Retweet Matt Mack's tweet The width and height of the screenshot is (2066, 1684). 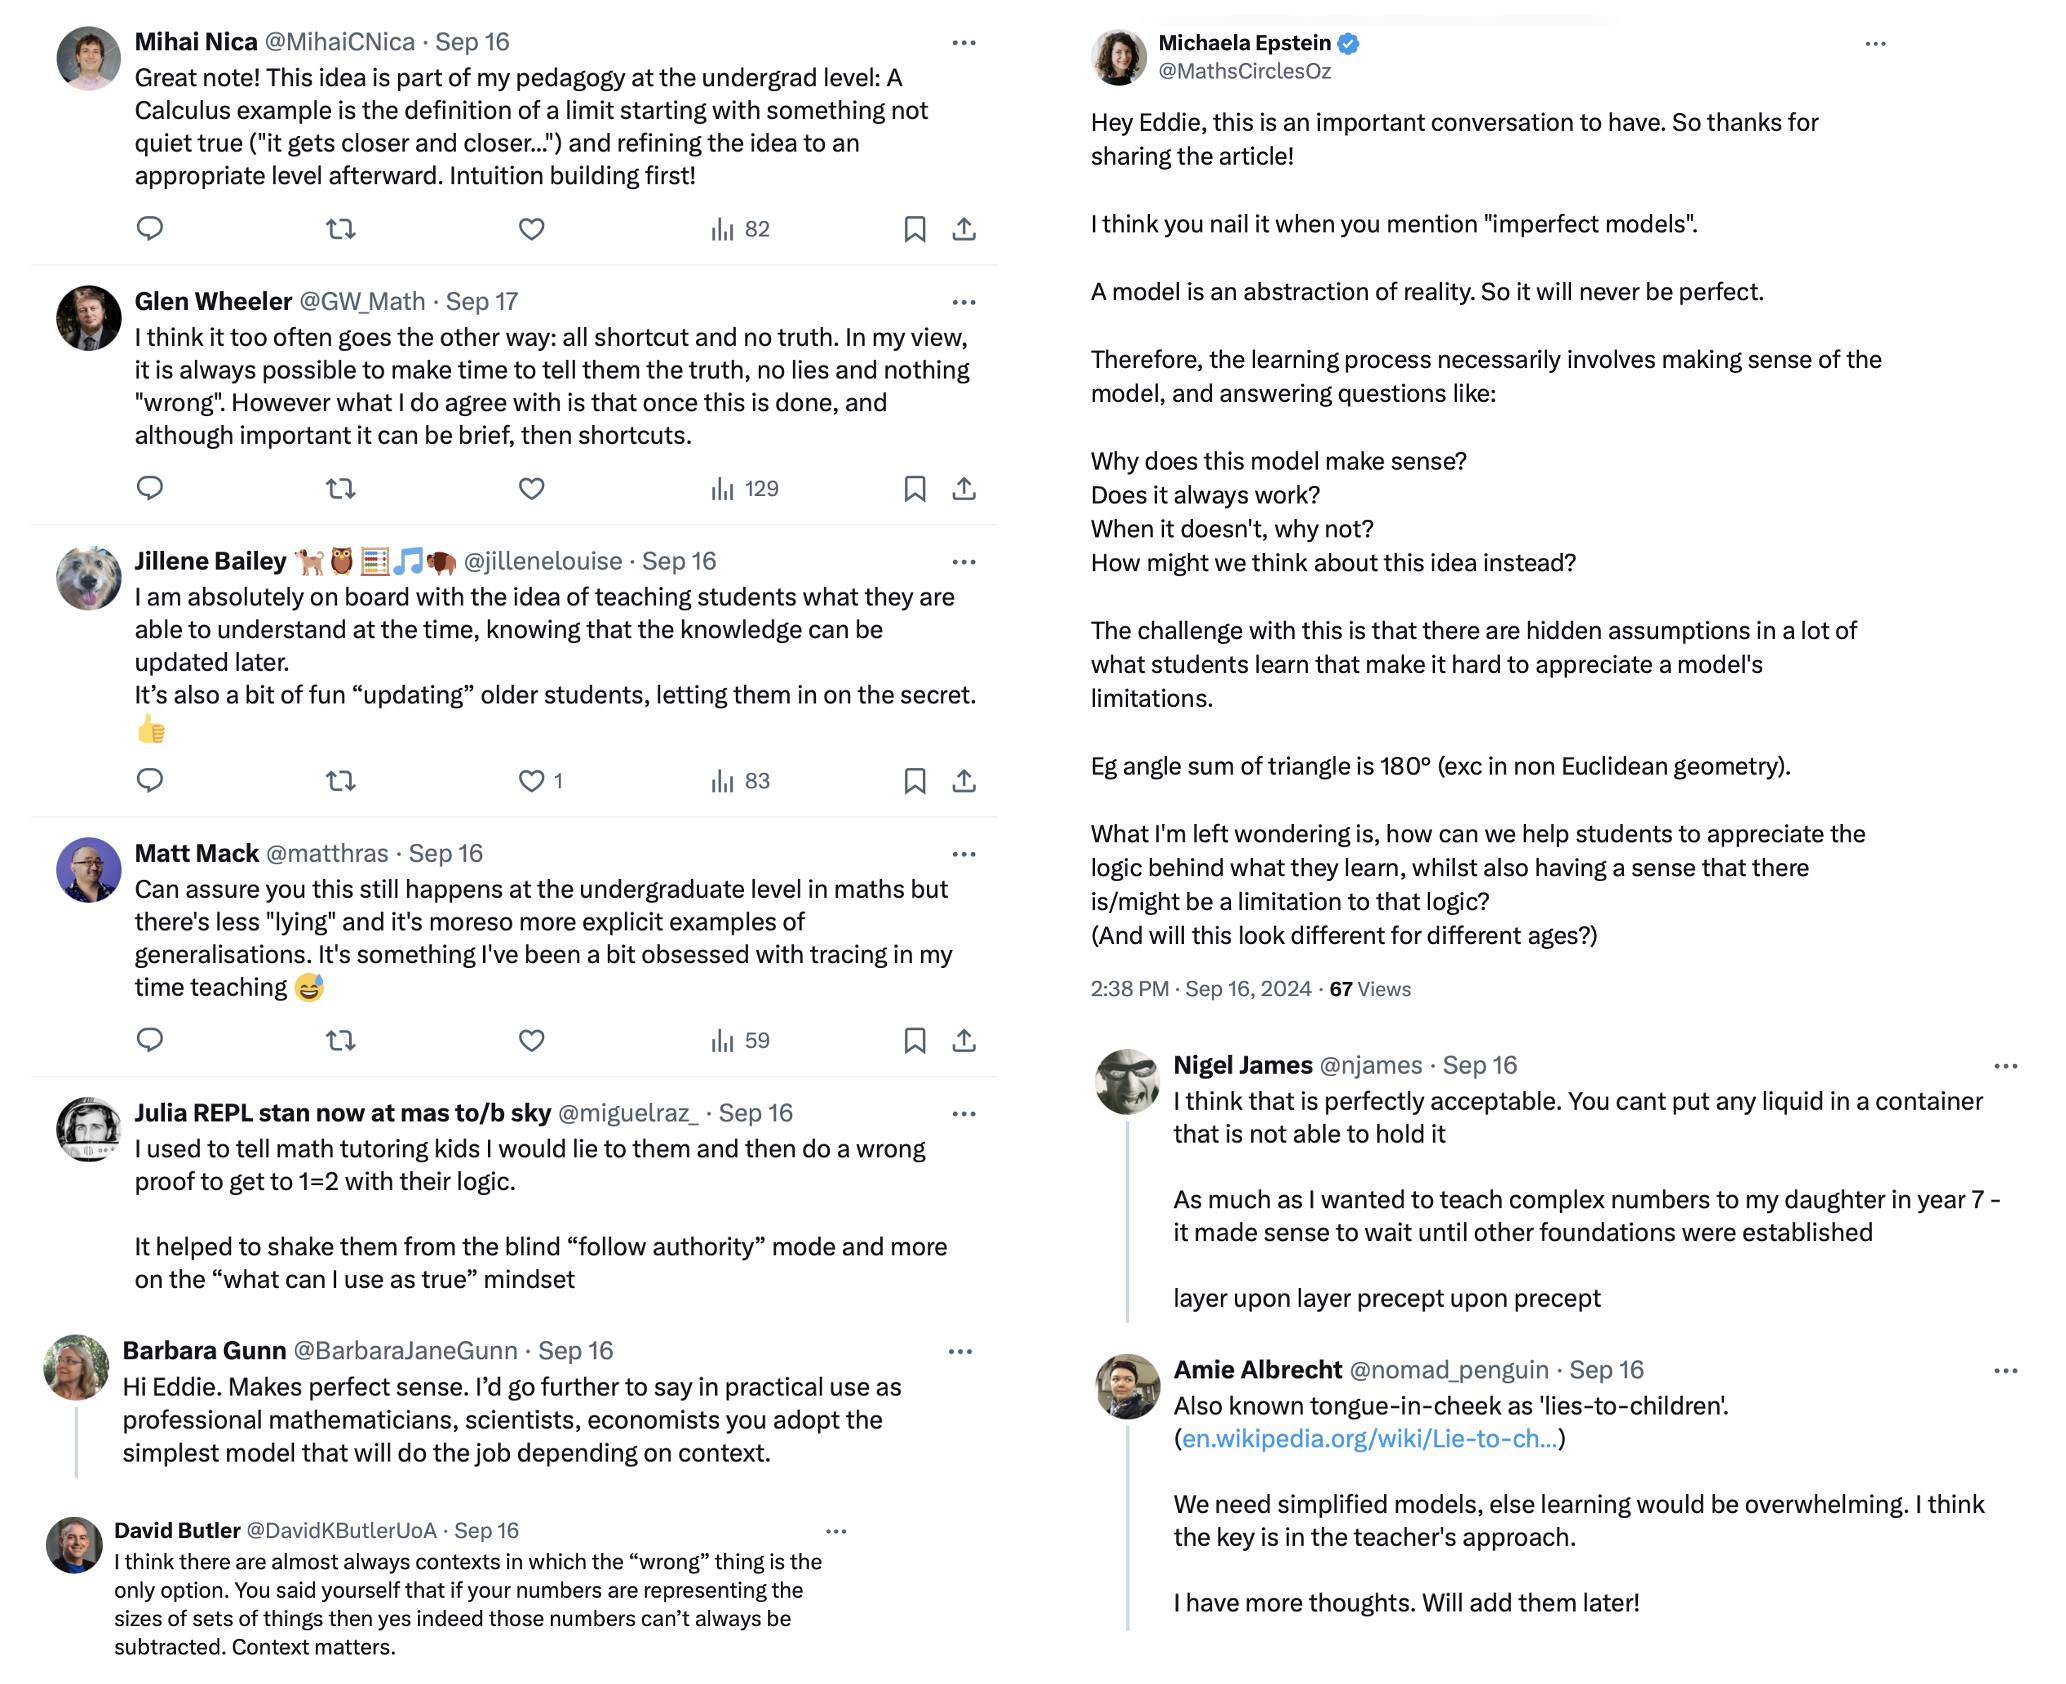tap(341, 1041)
